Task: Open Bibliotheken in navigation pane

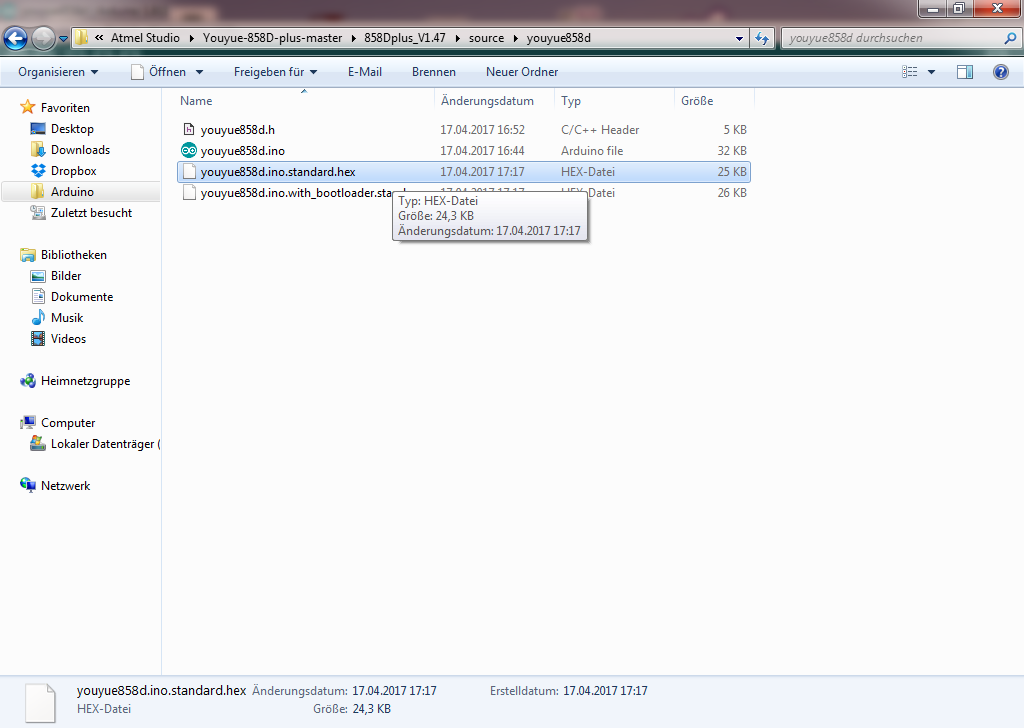Action: point(73,255)
